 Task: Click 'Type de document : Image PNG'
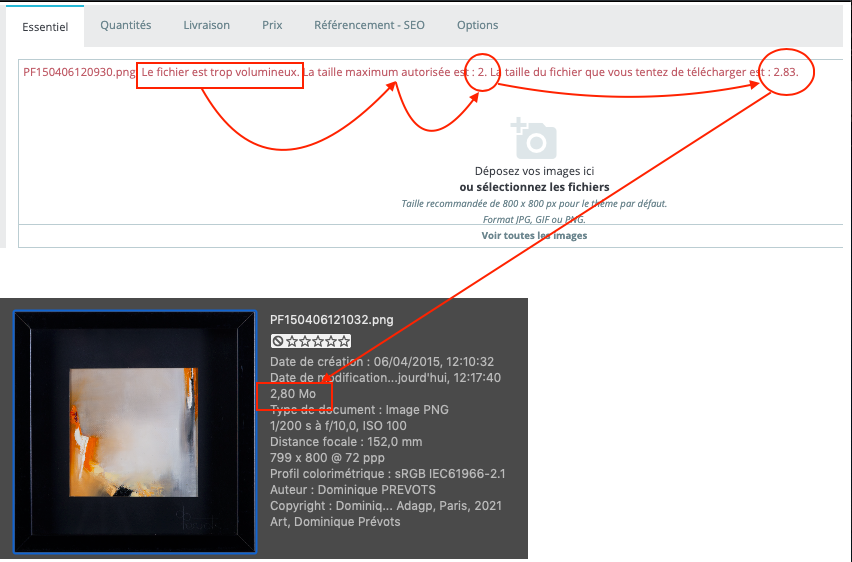(x=359, y=410)
